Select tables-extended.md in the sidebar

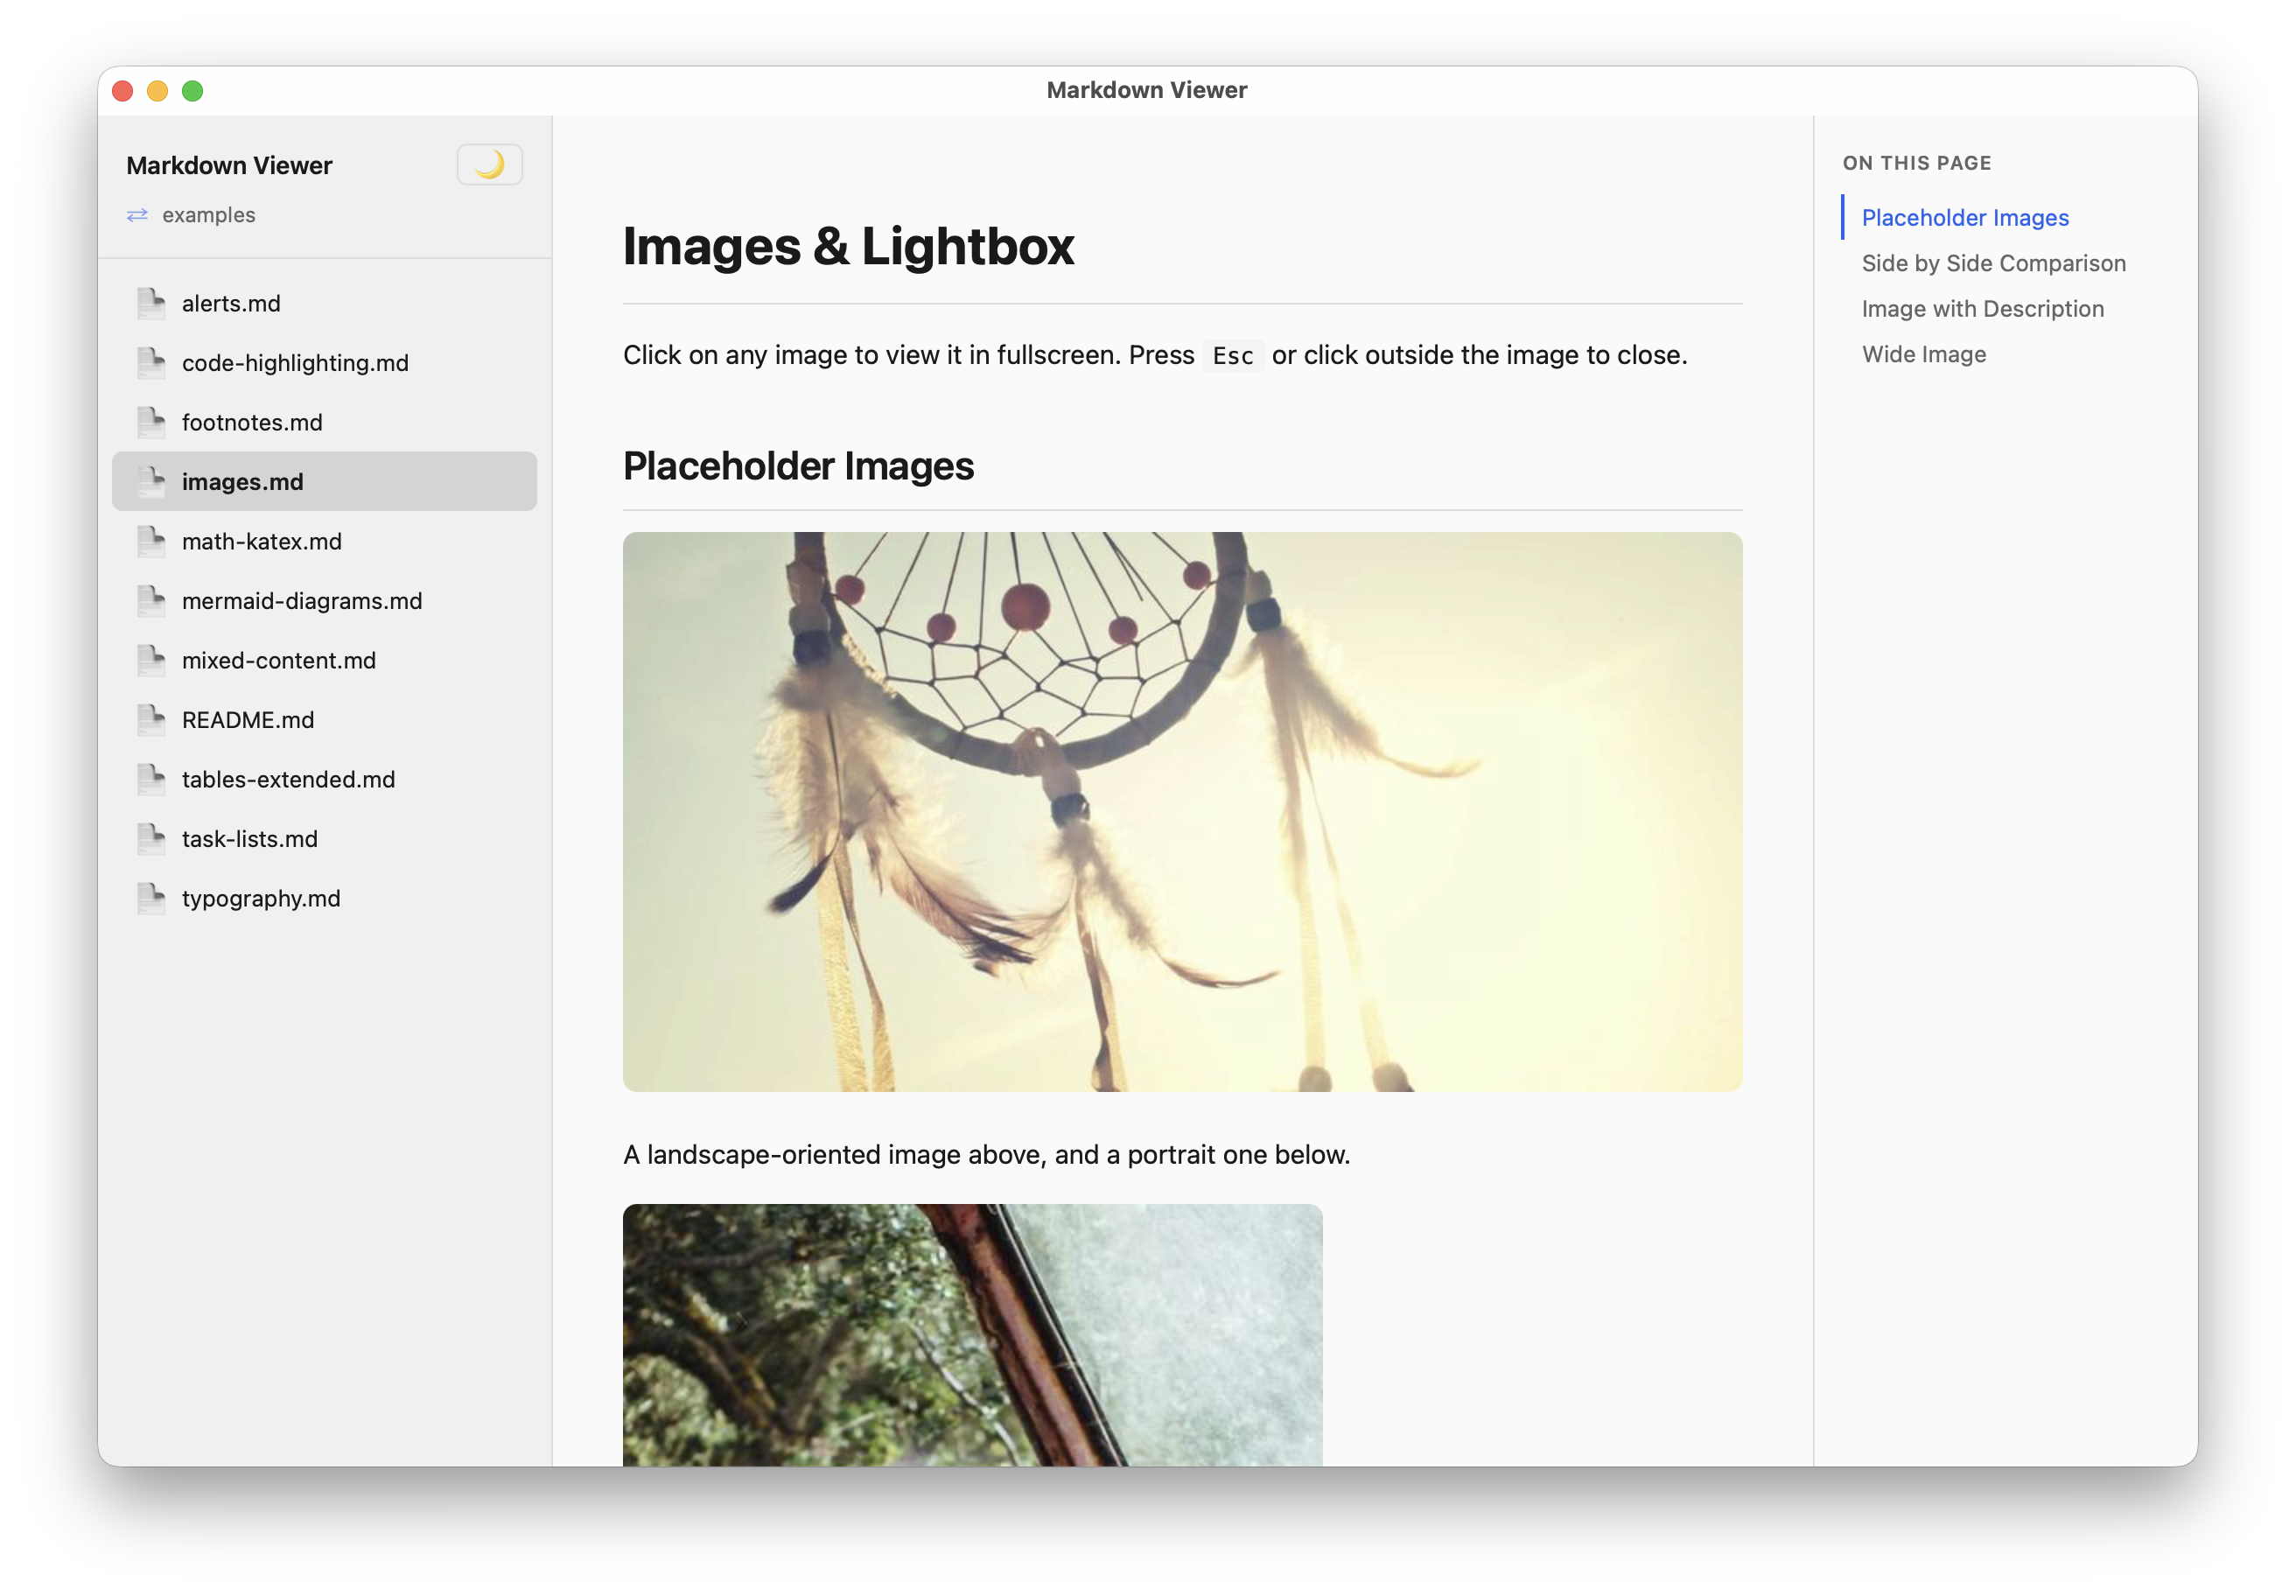(x=288, y=779)
